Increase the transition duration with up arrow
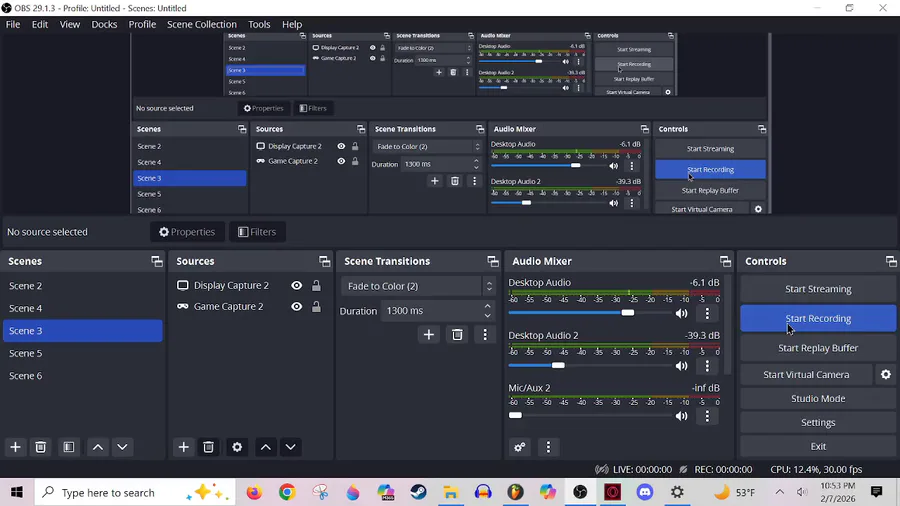Viewport: 900px width, 506px height. [x=487, y=306]
